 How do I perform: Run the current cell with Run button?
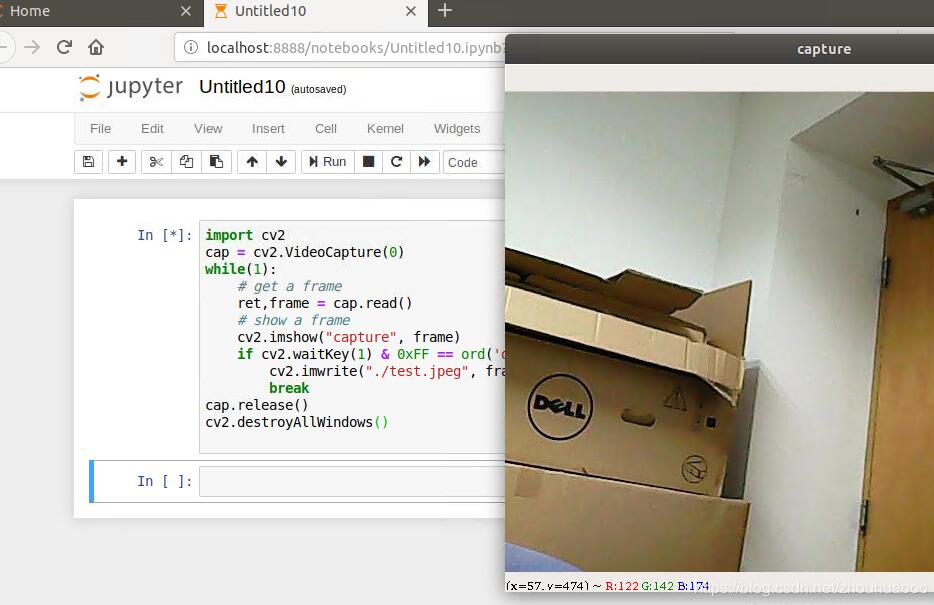tap(327, 161)
